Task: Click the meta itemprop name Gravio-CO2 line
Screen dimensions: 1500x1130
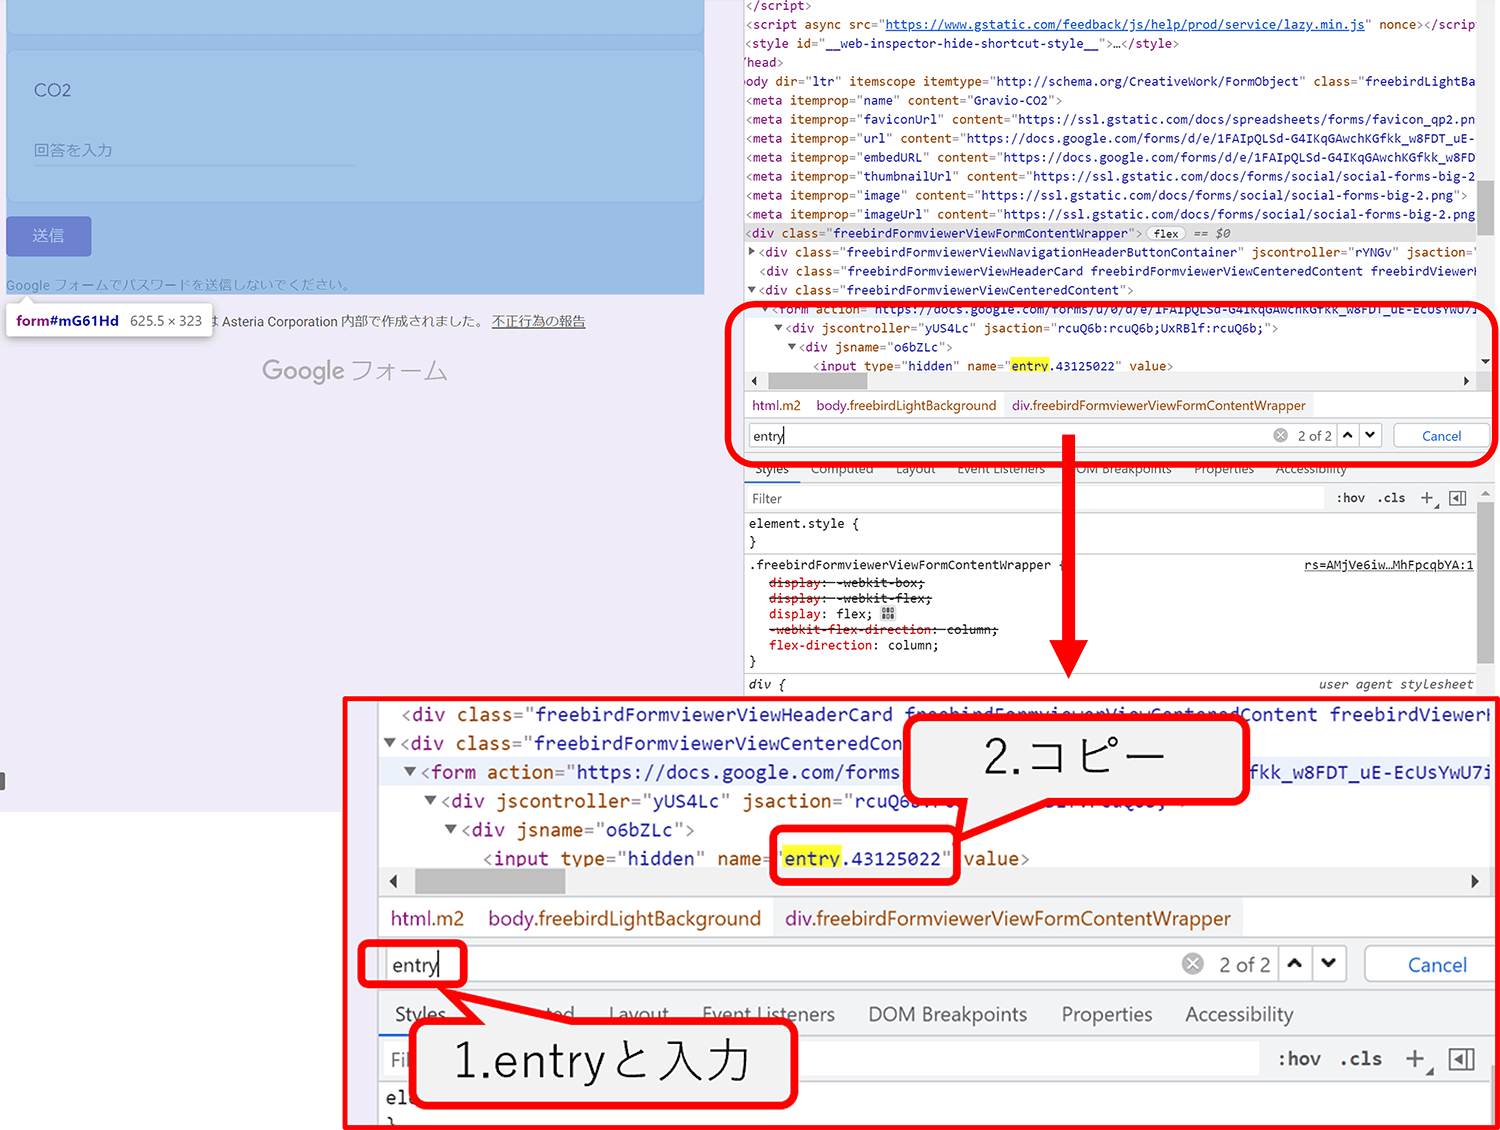Action: [904, 100]
